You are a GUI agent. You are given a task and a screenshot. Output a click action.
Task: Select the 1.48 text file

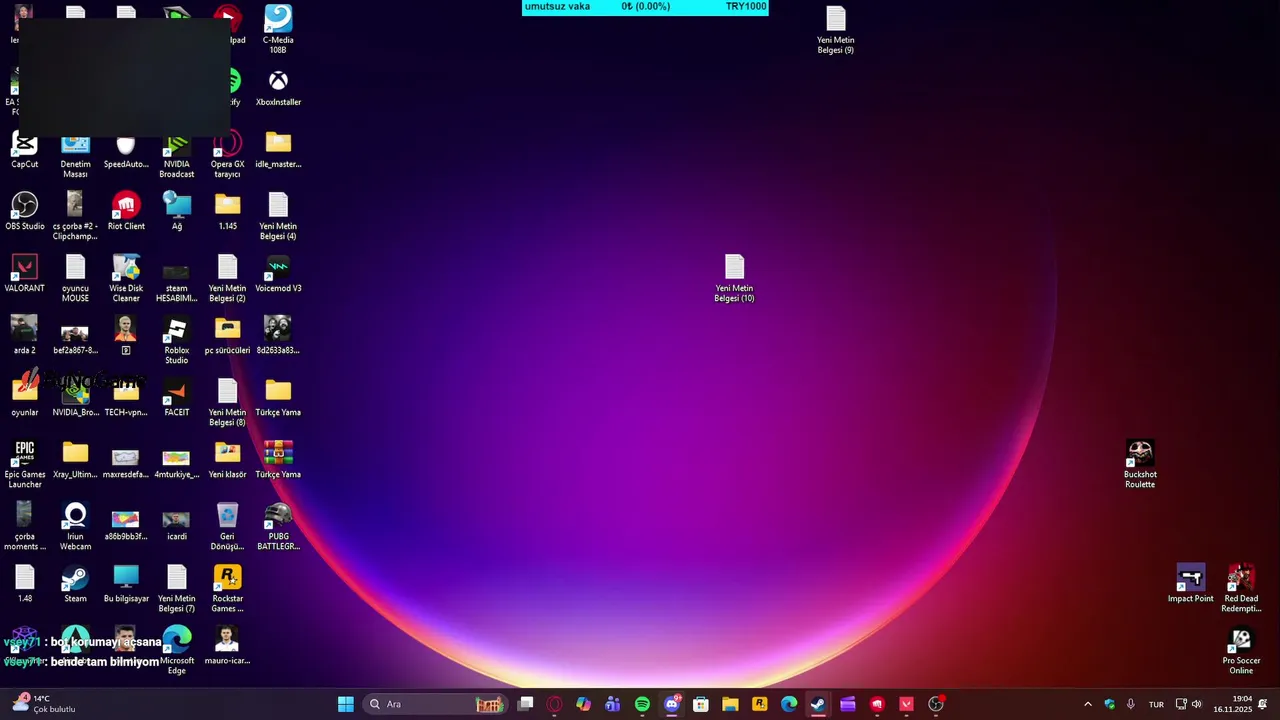pos(24,583)
